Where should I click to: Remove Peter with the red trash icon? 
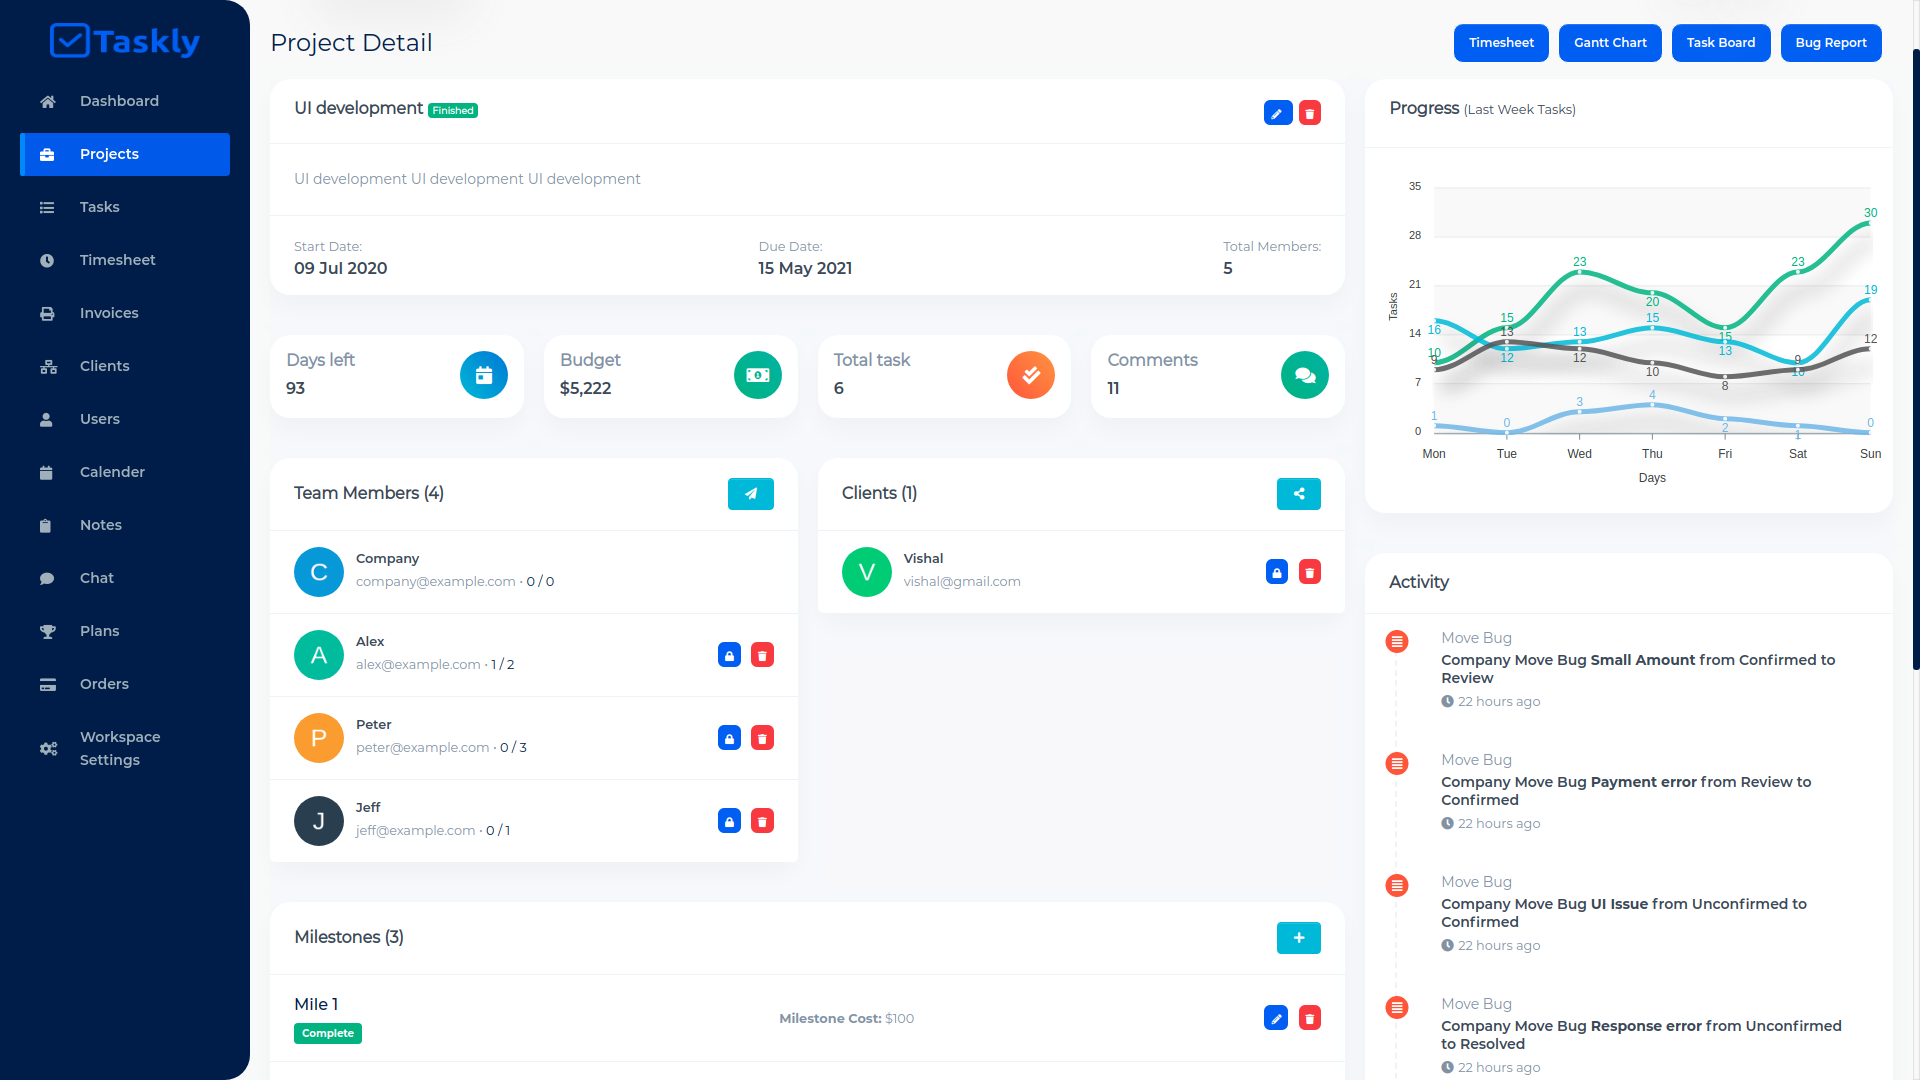click(762, 739)
